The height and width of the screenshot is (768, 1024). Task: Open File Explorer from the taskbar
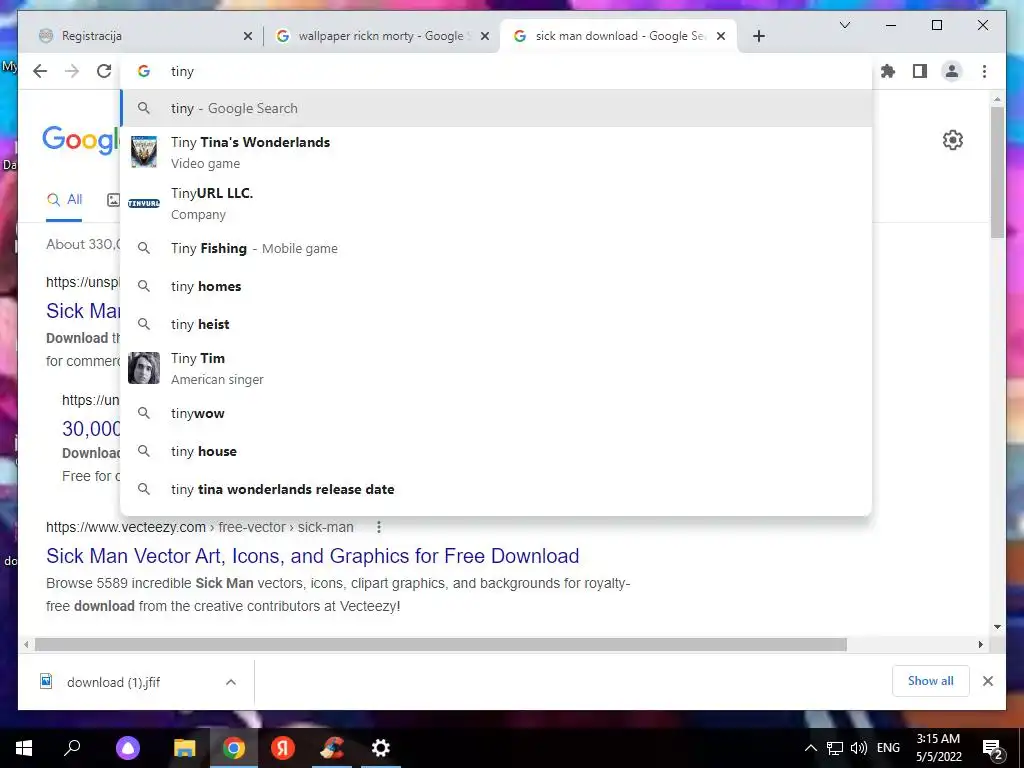(185, 748)
